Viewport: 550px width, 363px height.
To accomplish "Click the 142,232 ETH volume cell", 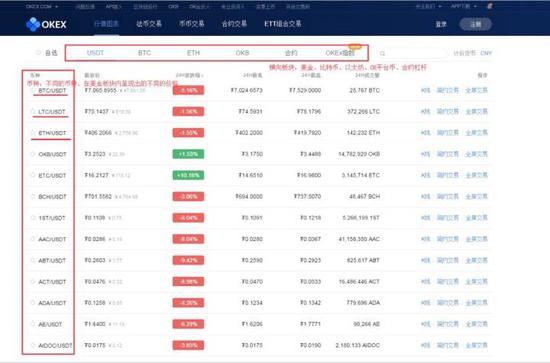I will (363, 133).
